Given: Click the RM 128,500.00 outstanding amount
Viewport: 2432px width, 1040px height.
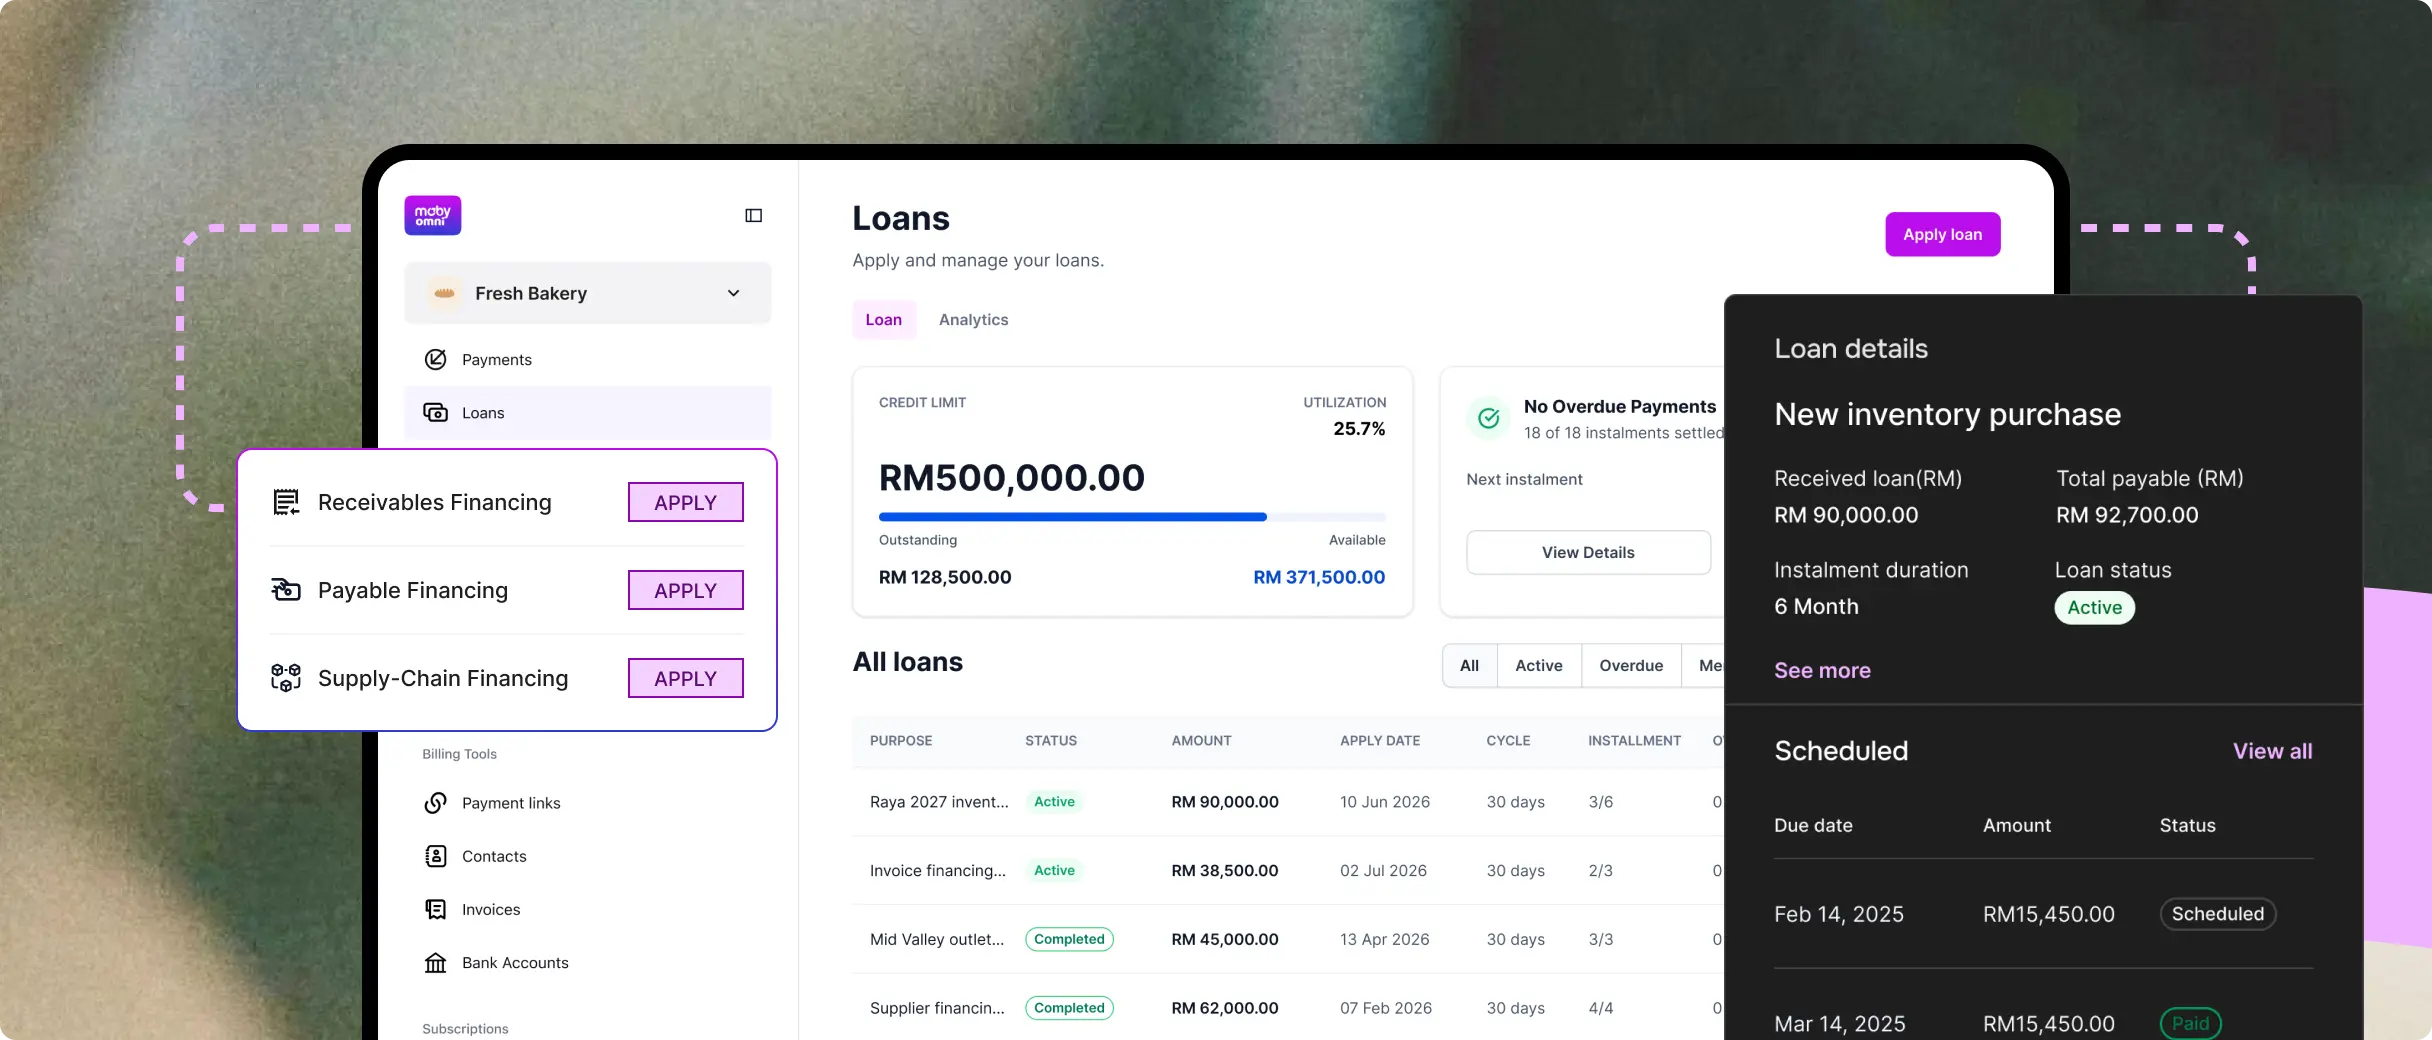Looking at the screenshot, I should [945, 577].
